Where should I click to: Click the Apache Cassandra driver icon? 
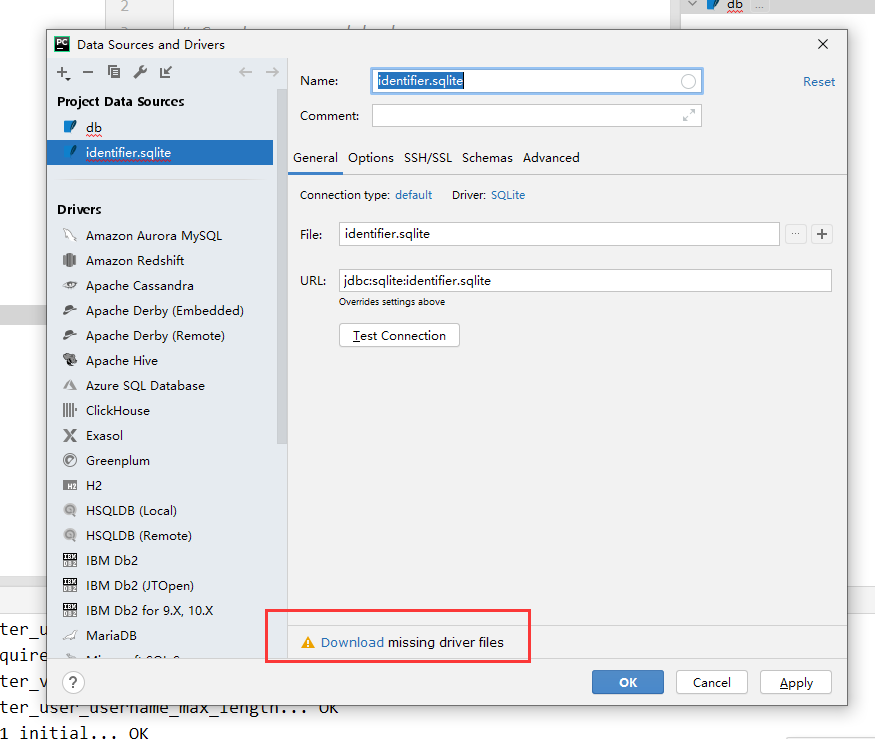70,285
